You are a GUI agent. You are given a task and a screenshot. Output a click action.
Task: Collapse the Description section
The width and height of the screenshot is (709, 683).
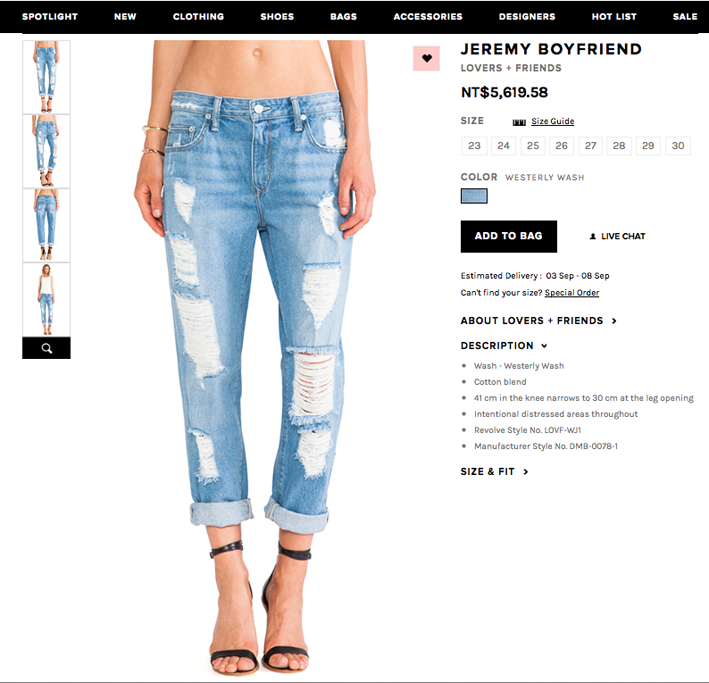click(504, 346)
